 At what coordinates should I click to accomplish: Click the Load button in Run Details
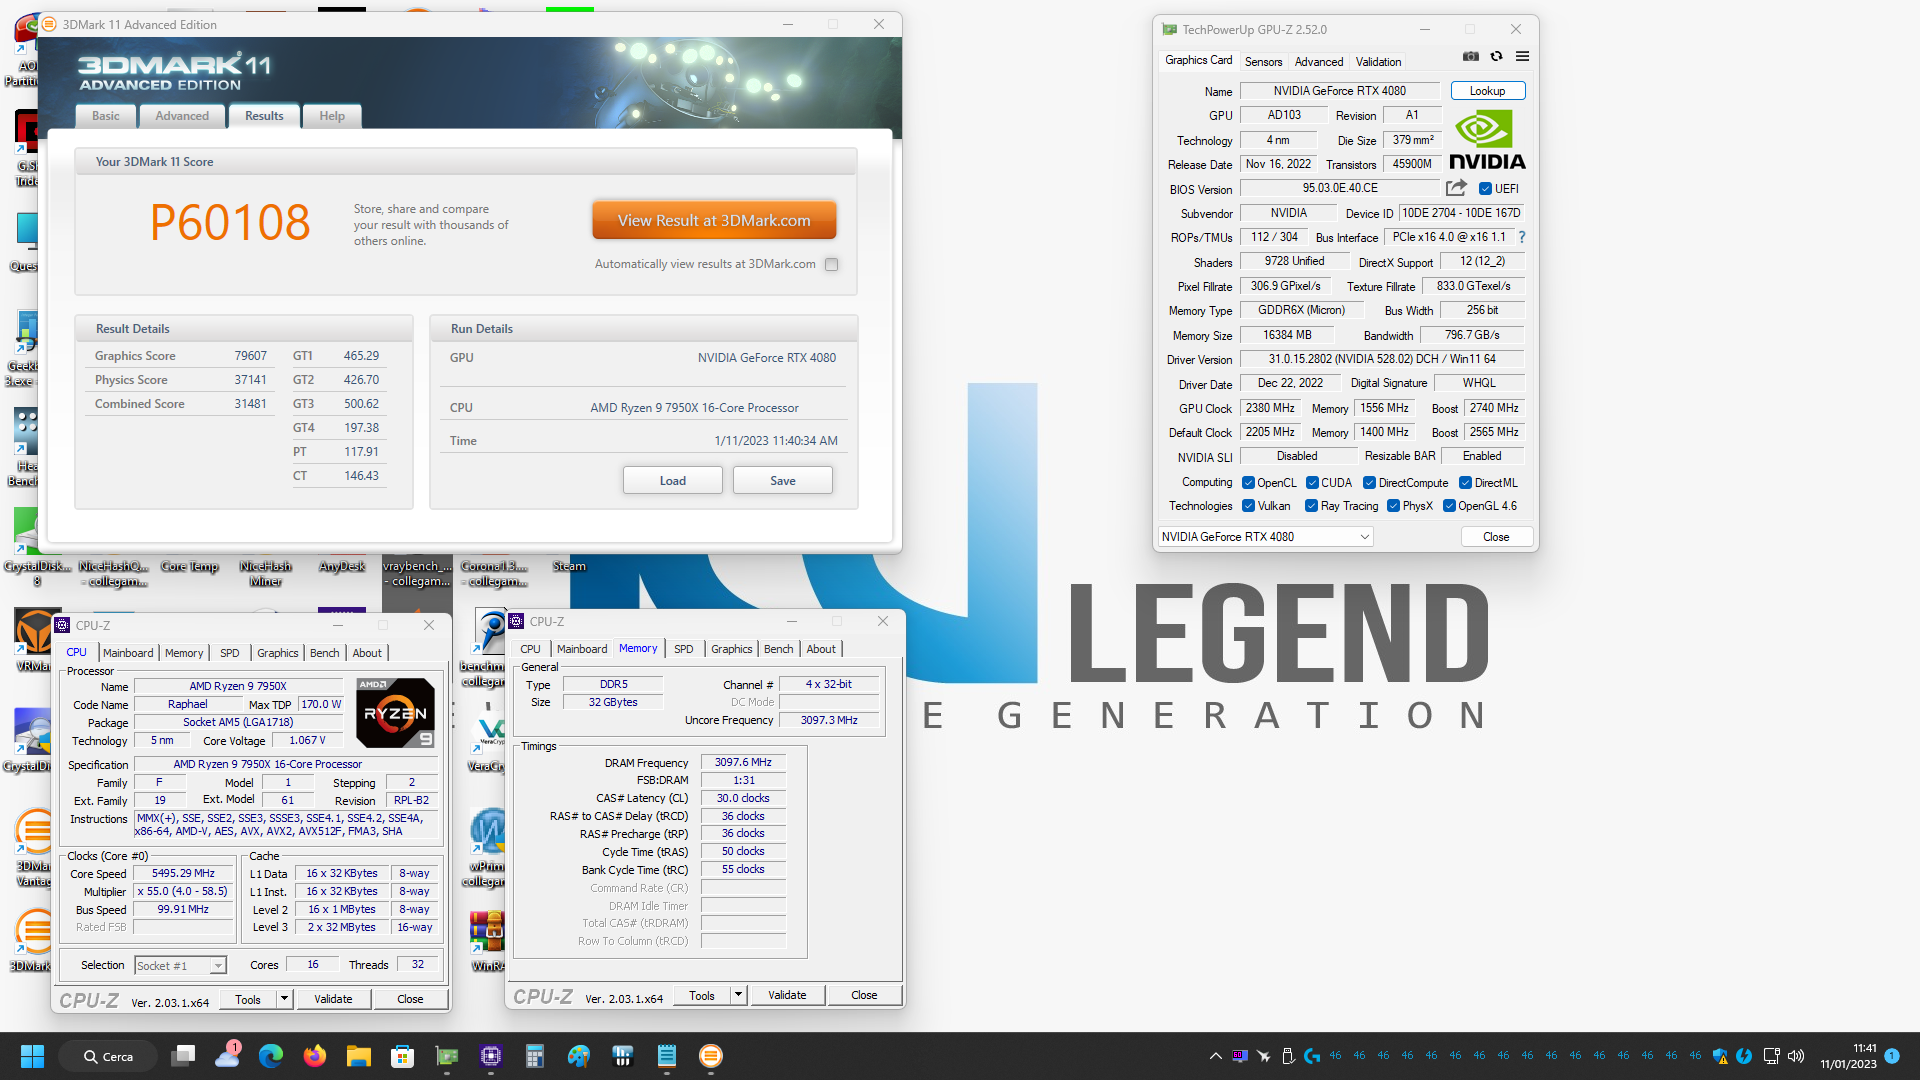click(673, 481)
